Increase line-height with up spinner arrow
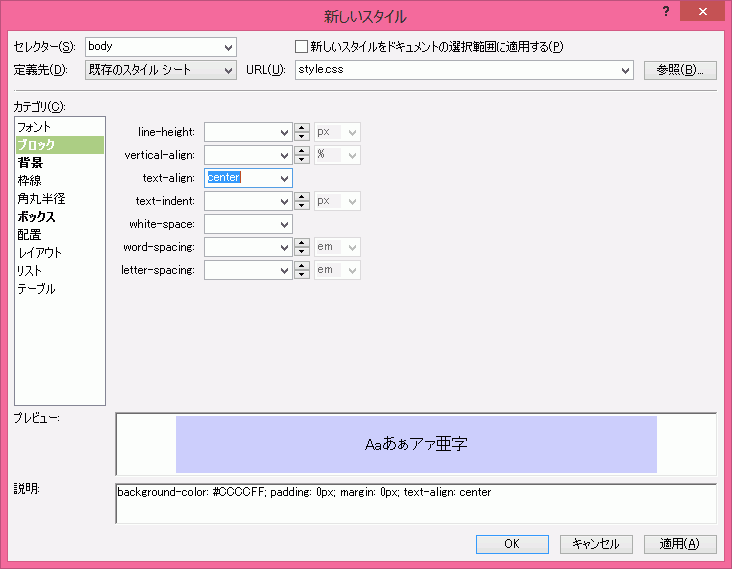This screenshot has height=569, width=732. (302, 128)
